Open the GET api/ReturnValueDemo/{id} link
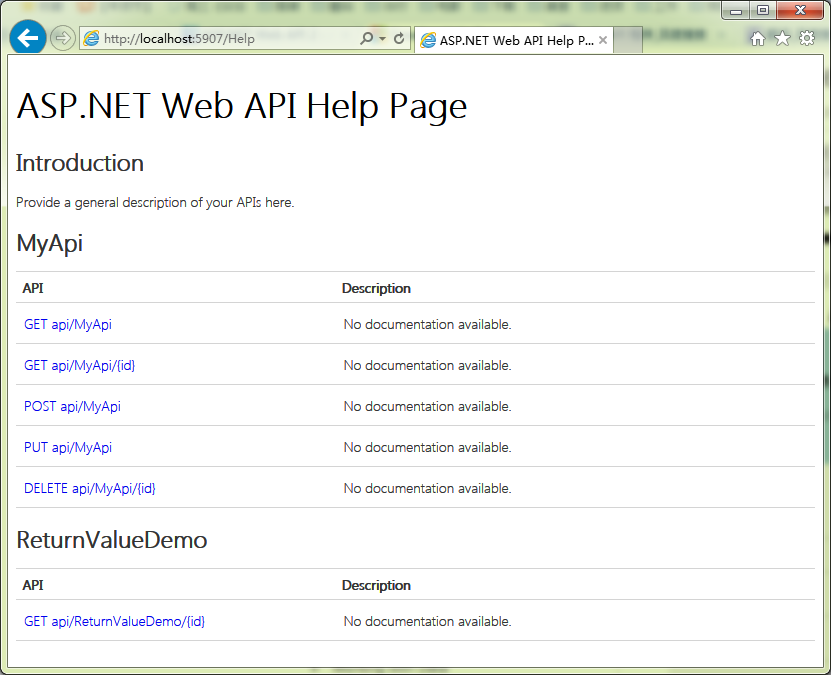 coord(114,621)
